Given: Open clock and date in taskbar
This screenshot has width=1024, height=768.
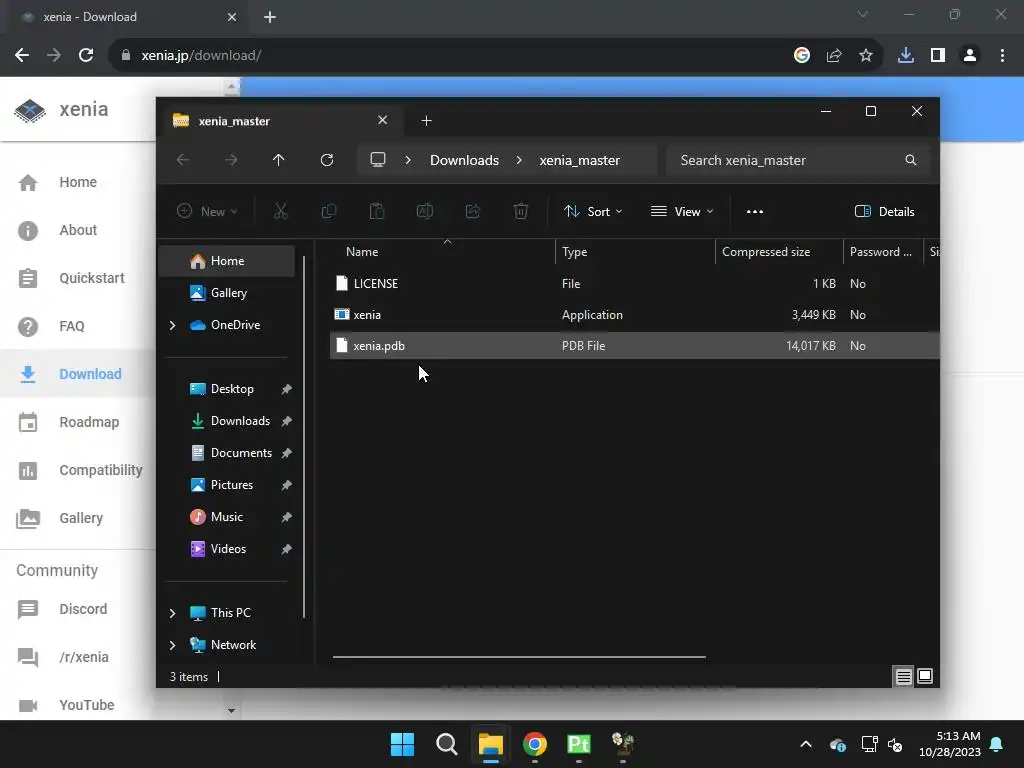Looking at the screenshot, I should pyautogui.click(x=950, y=744).
